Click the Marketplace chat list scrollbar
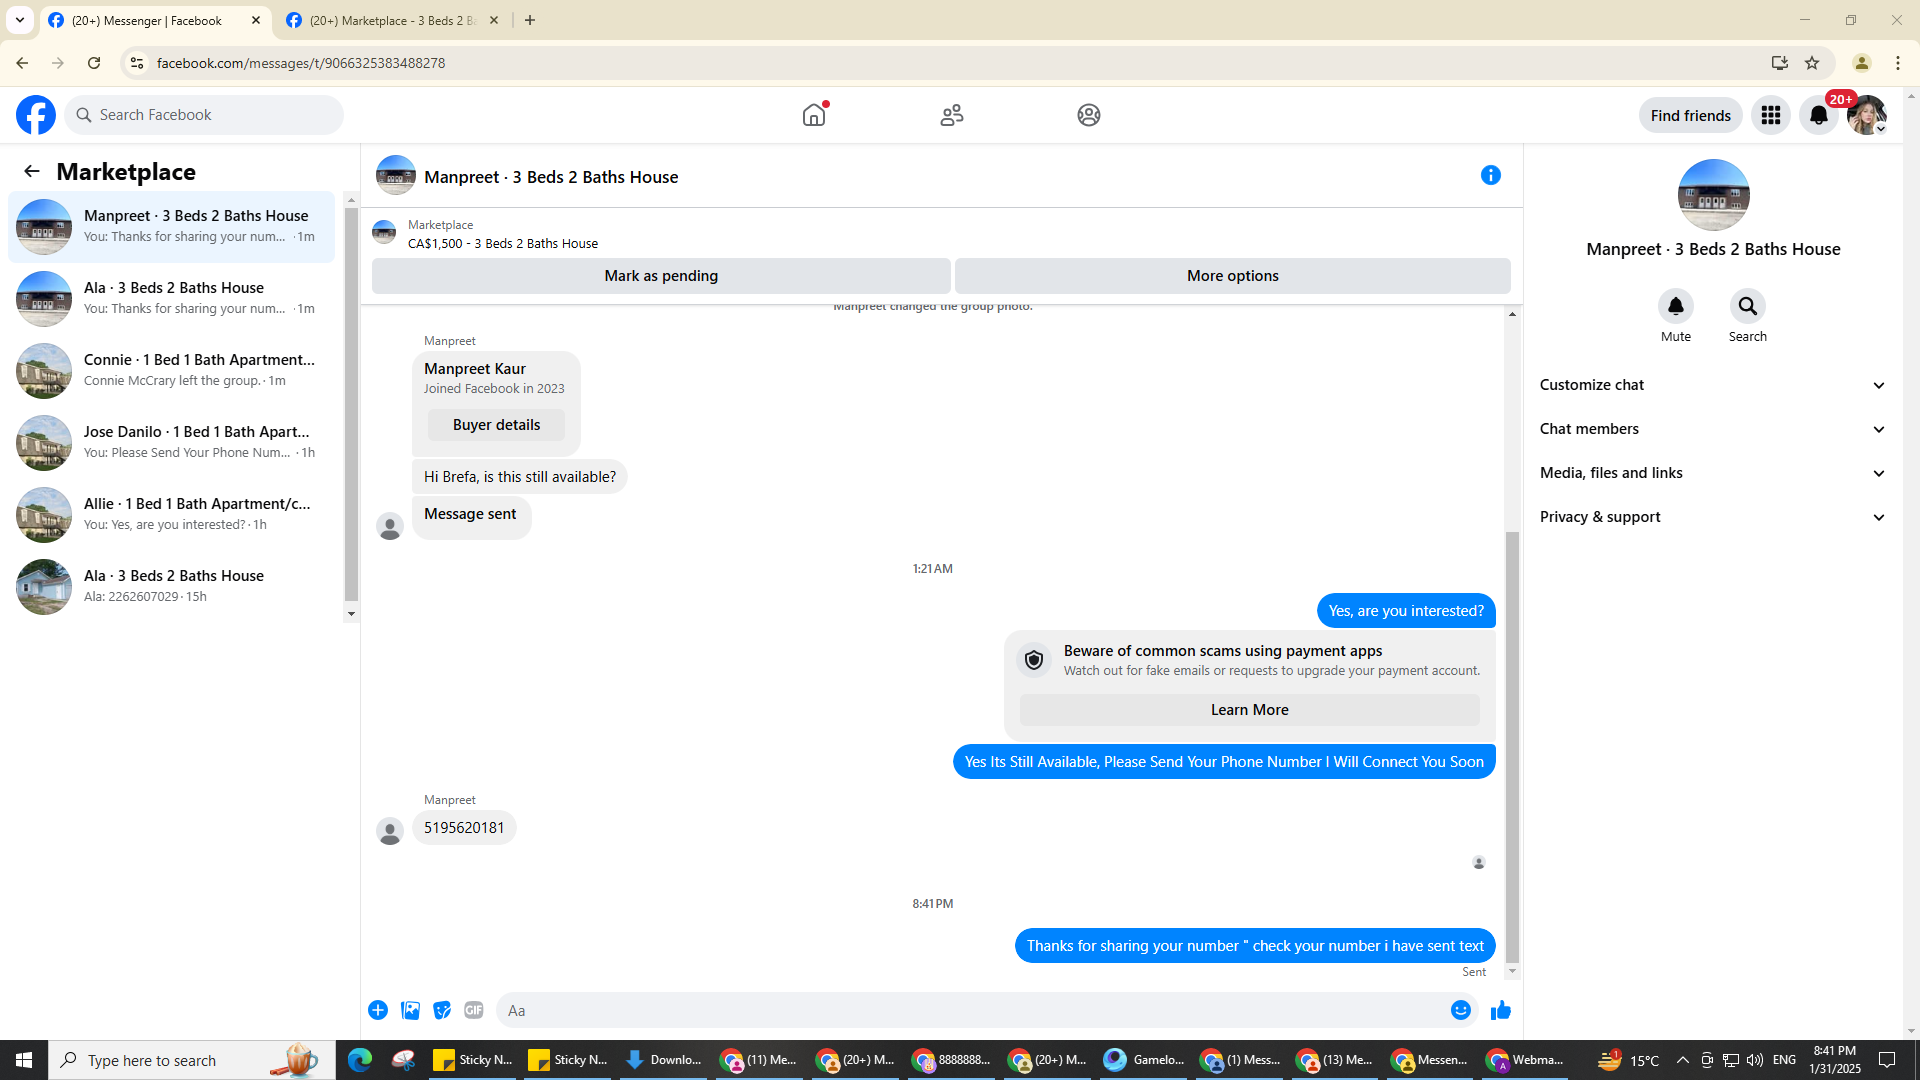 [351, 406]
